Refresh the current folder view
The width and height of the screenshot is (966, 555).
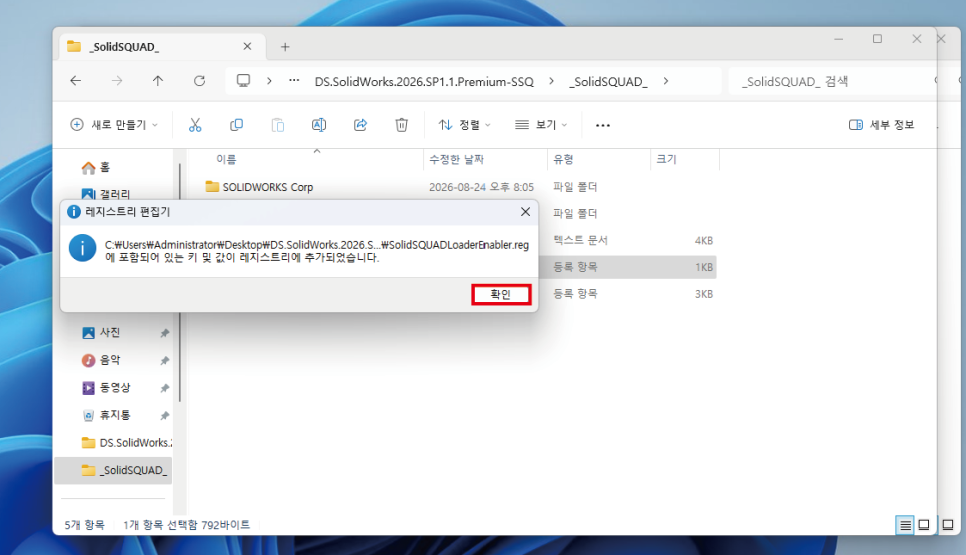point(199,81)
